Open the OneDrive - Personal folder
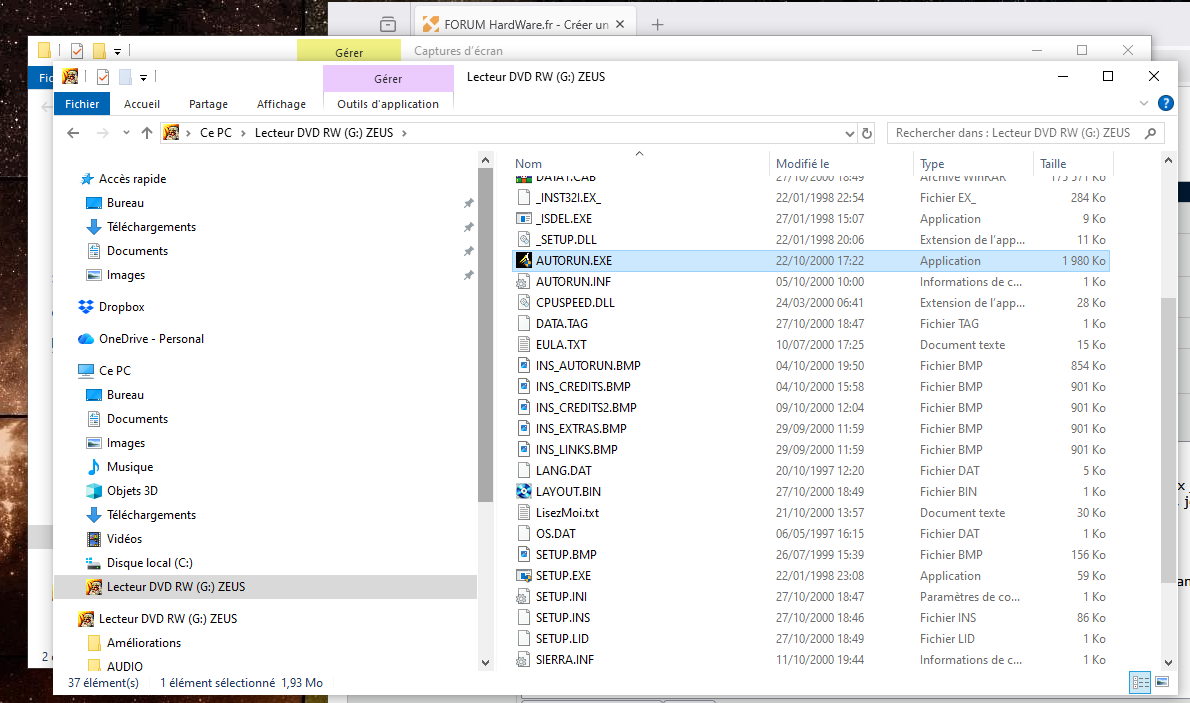The width and height of the screenshot is (1190, 703). click(x=150, y=339)
